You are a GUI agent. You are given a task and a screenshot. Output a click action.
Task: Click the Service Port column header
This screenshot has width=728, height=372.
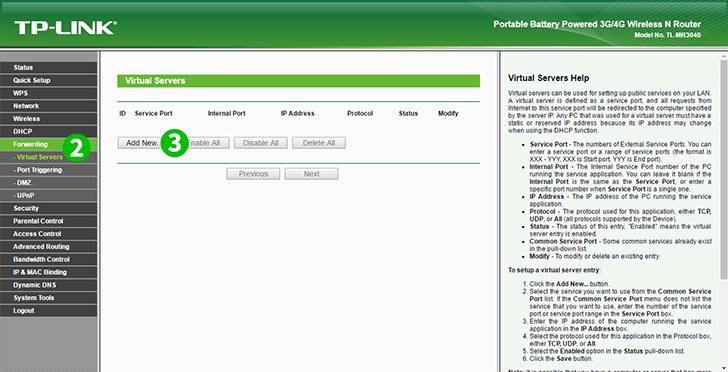(153, 113)
